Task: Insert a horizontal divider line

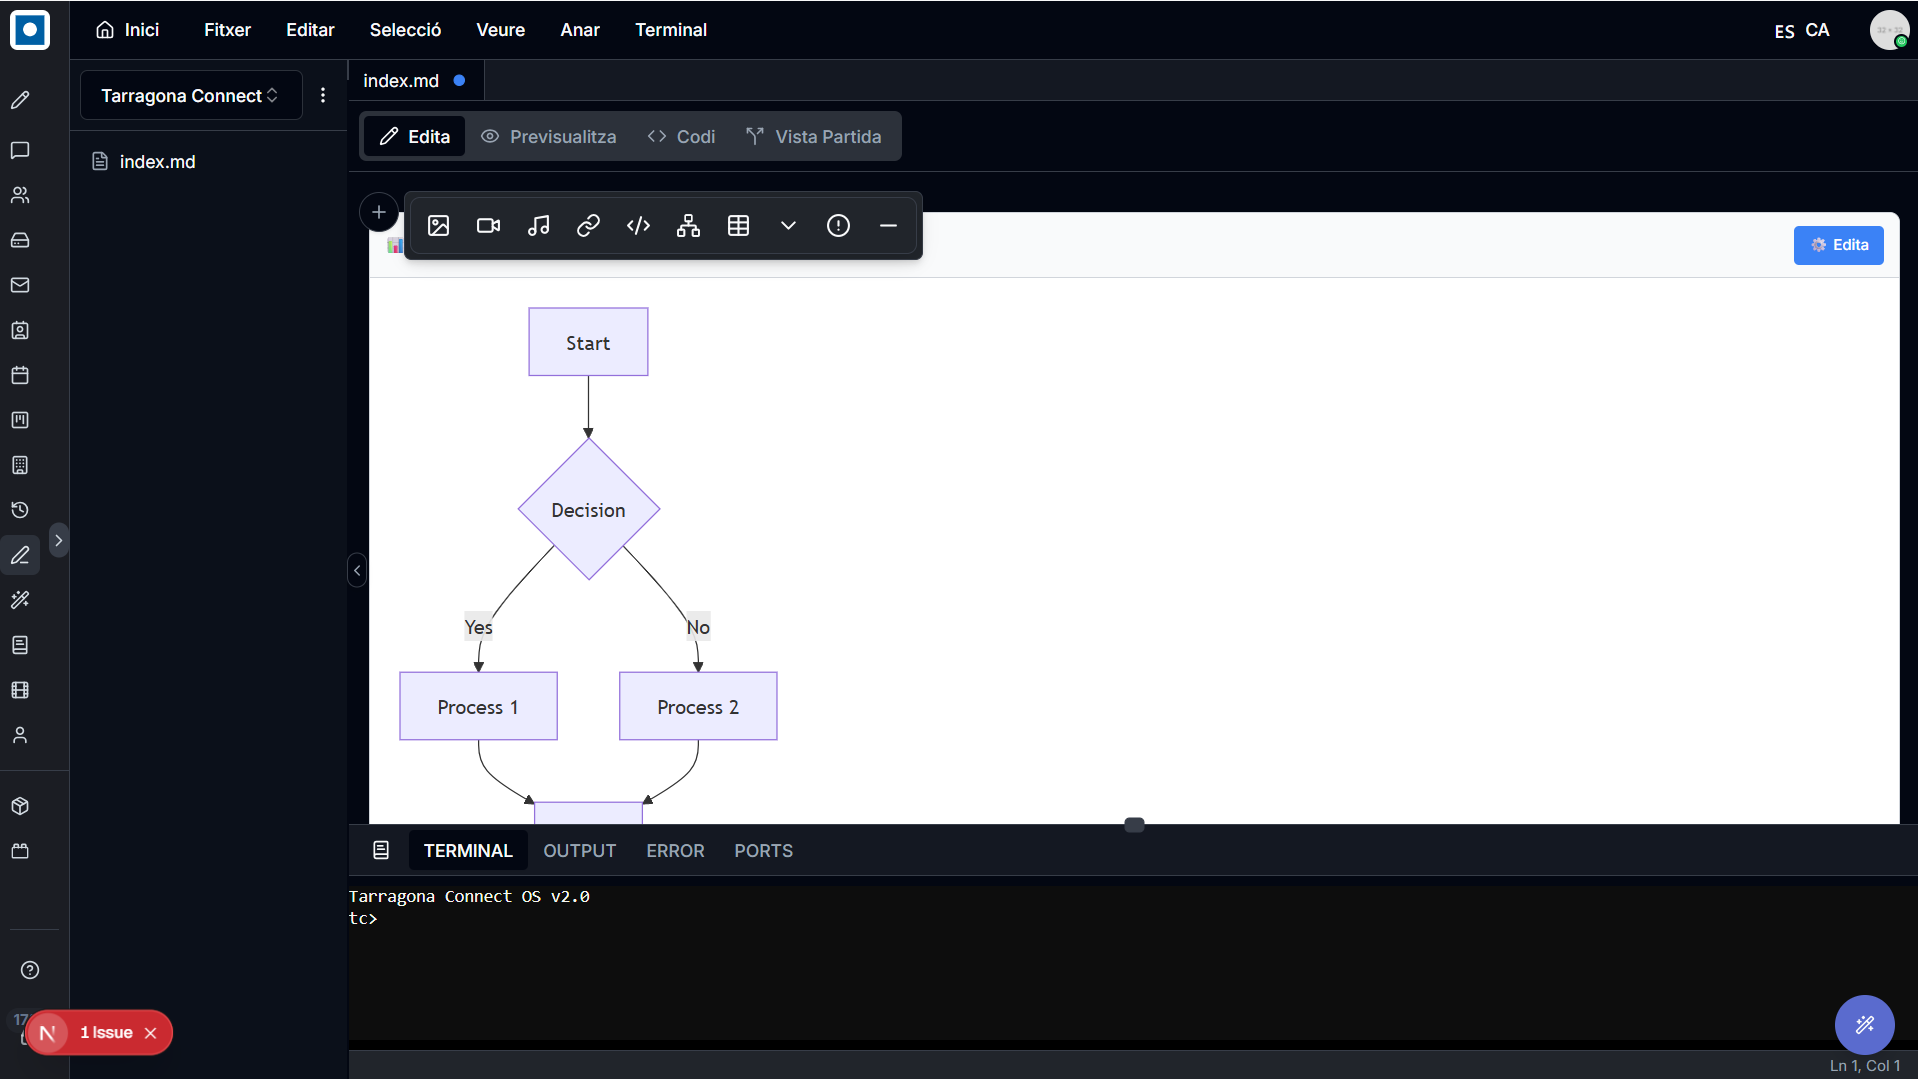Action: point(888,226)
